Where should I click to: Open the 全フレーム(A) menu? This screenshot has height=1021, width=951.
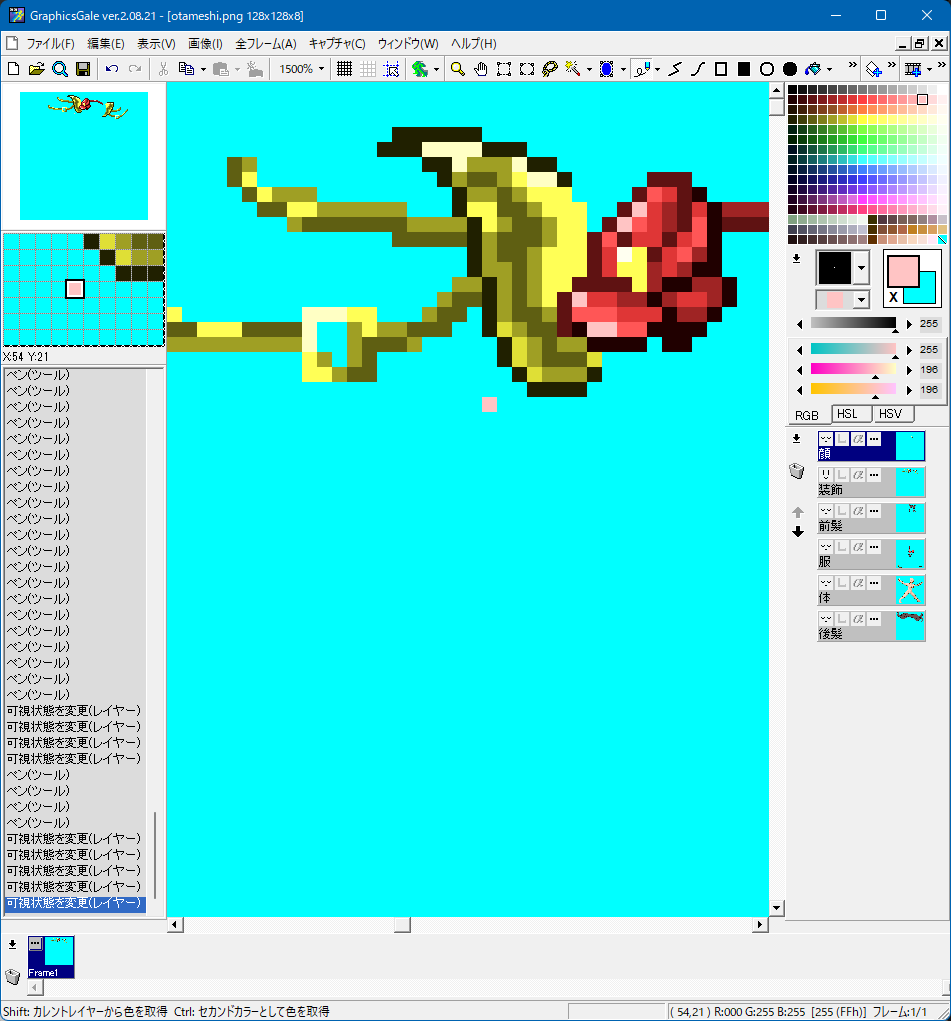[x=266, y=44]
